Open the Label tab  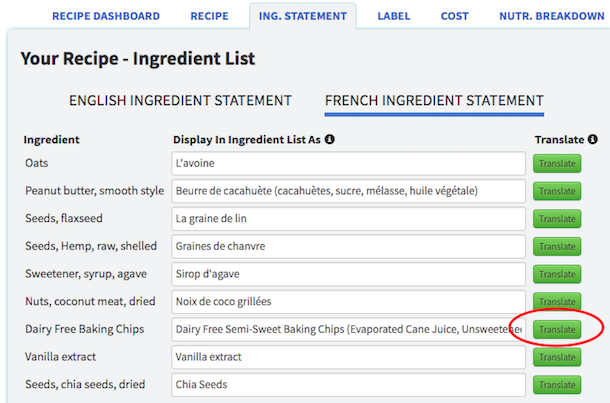(x=394, y=16)
